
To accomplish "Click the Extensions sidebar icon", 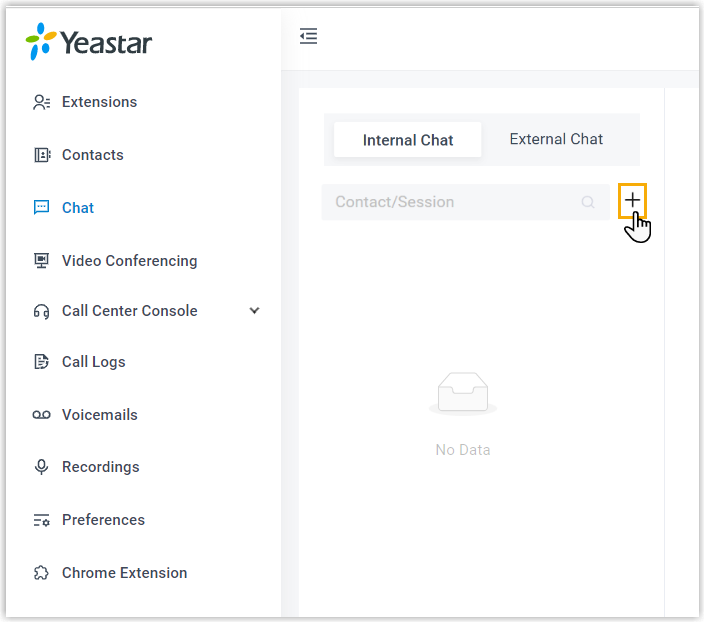I will point(41,102).
